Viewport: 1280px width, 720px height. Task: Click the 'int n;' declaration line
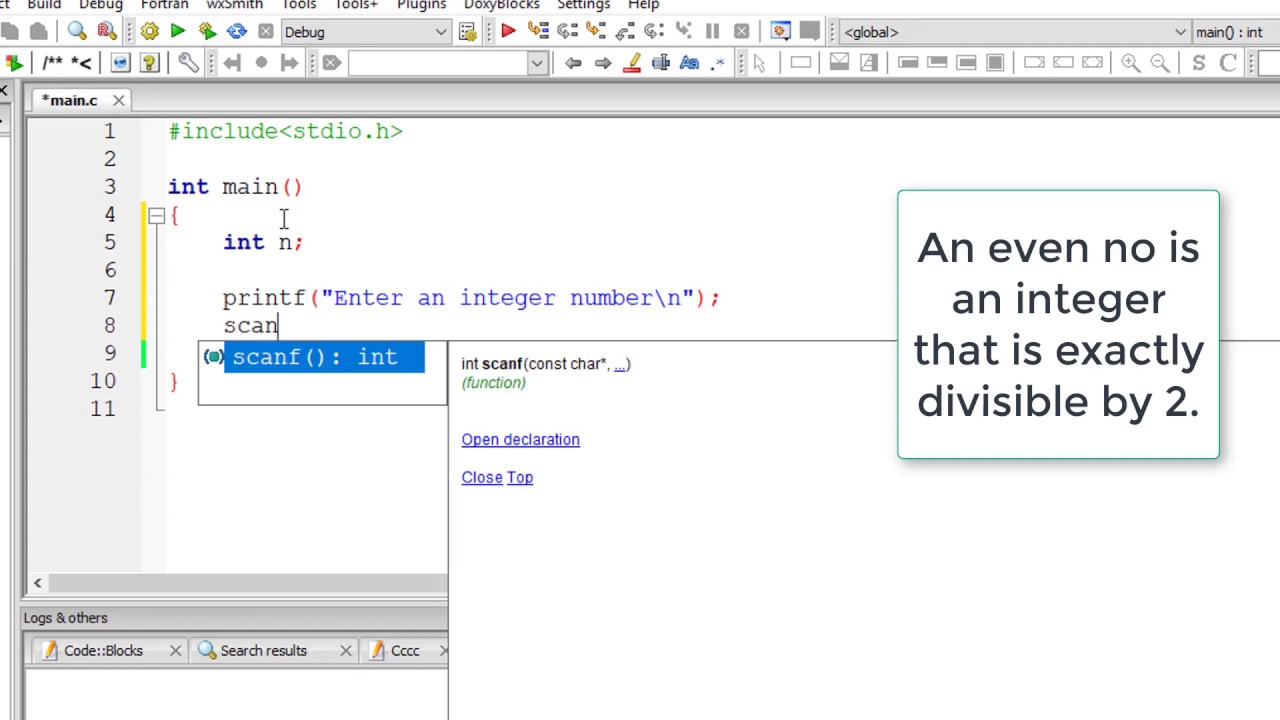tap(262, 242)
